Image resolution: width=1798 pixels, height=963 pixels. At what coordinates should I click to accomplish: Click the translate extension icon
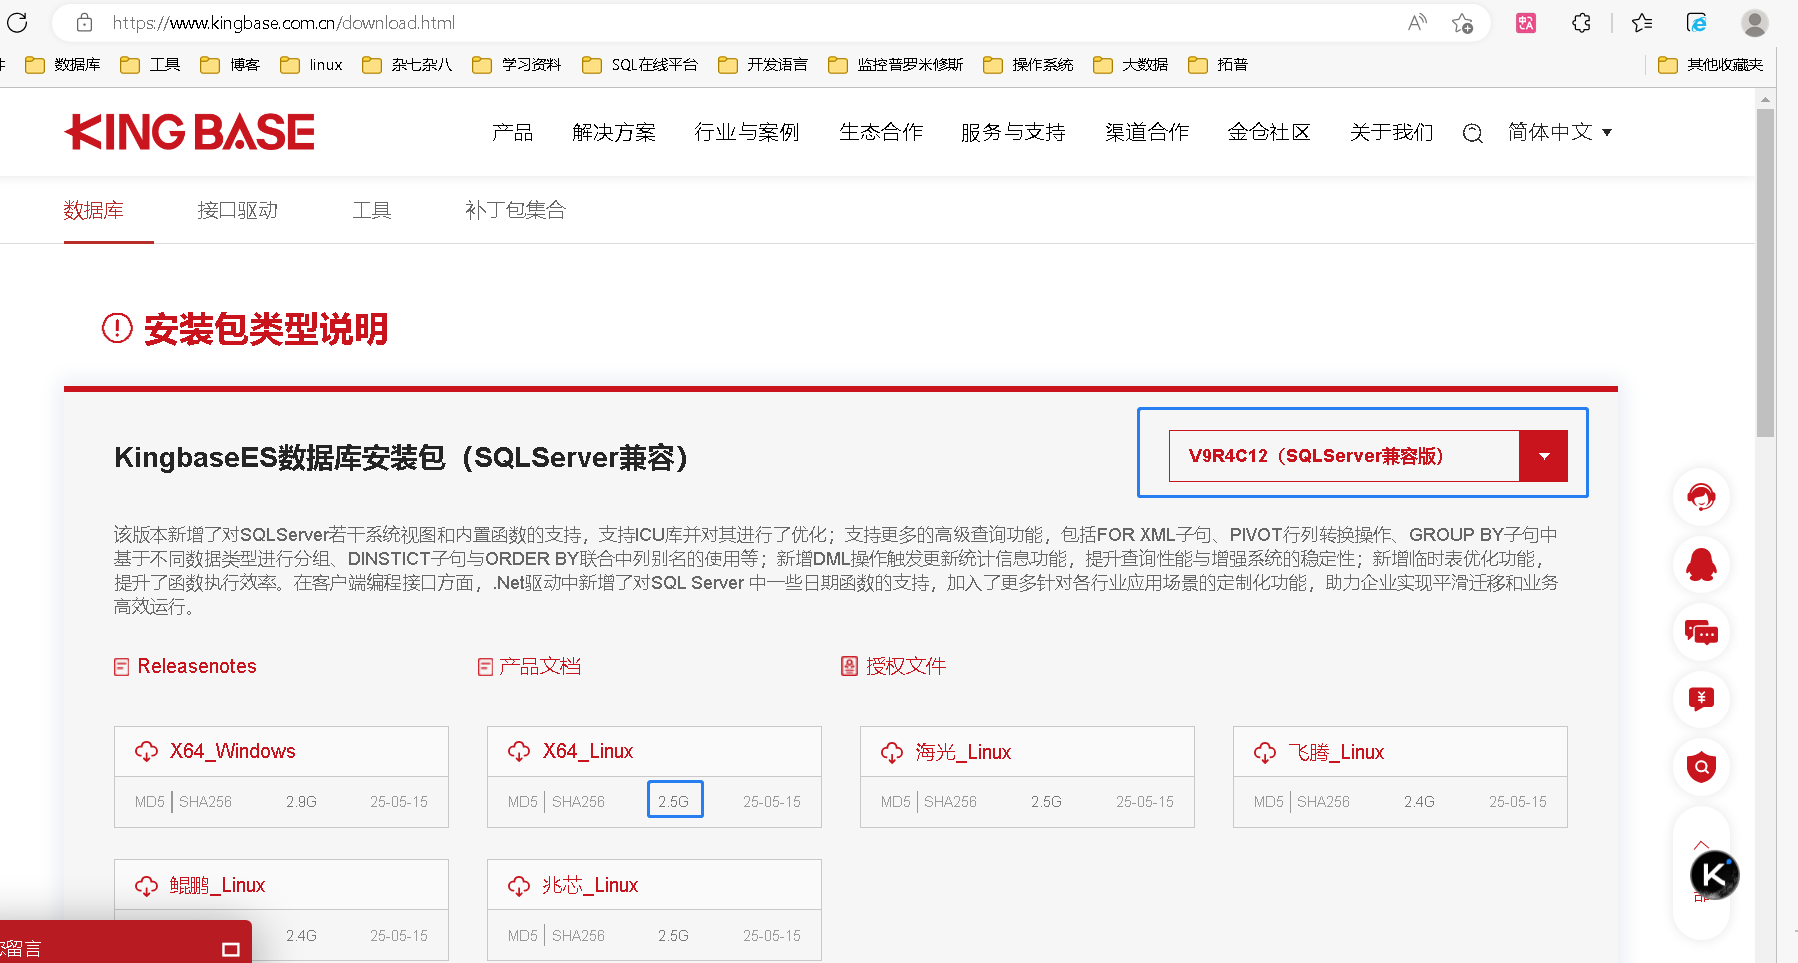click(1526, 22)
